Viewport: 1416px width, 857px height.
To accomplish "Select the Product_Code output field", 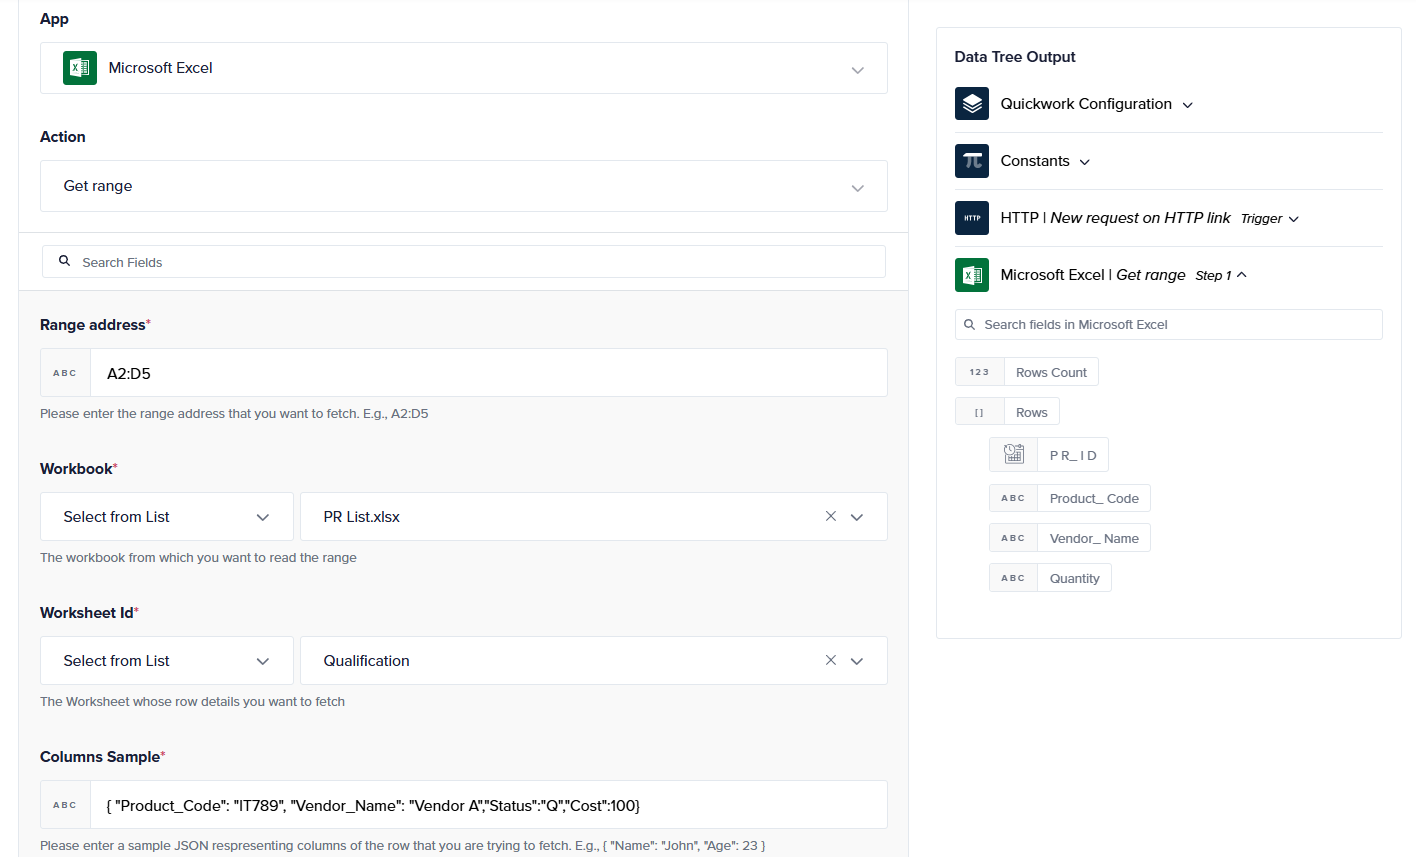I will (x=1070, y=498).
